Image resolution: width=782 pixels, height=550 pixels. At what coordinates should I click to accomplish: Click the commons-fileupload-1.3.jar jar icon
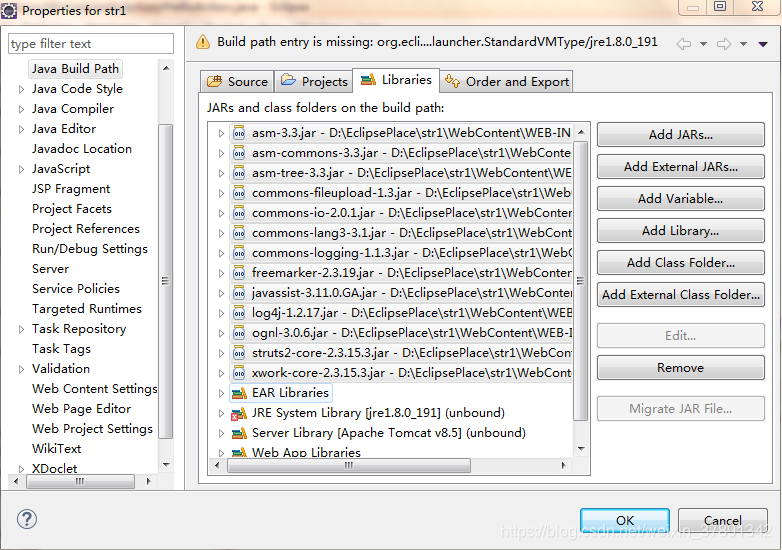click(239, 193)
